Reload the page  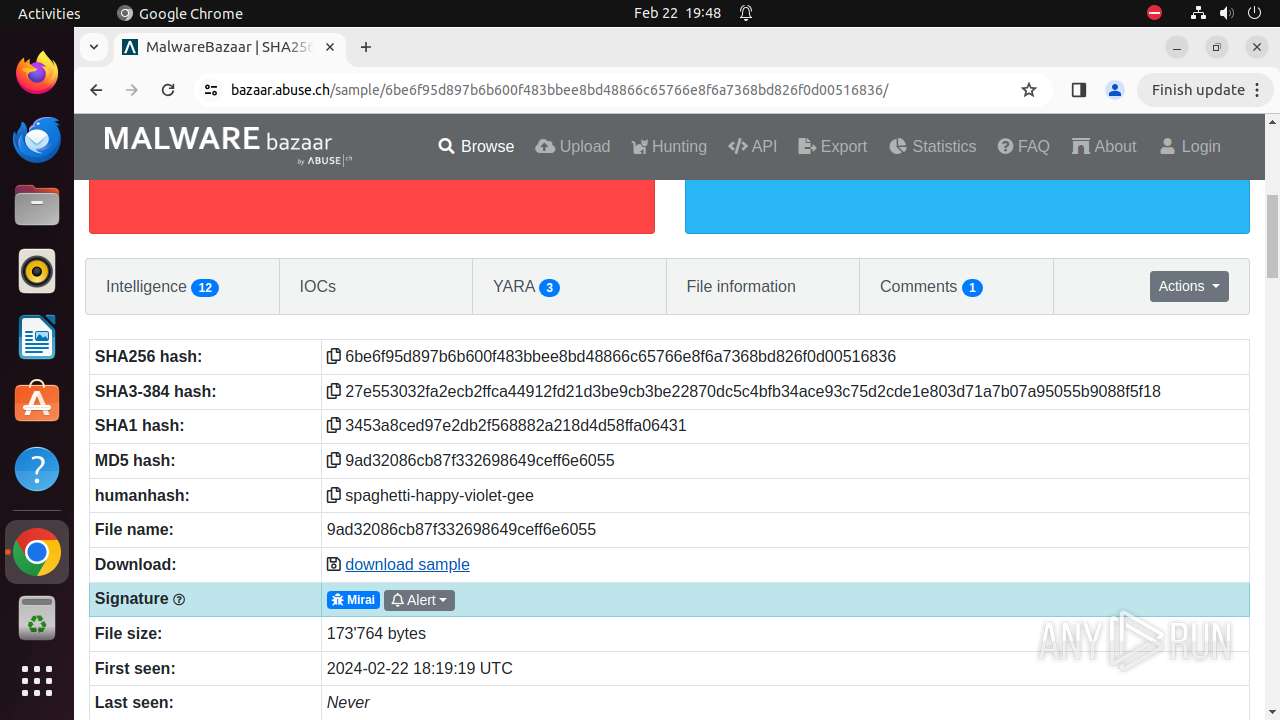(168, 90)
